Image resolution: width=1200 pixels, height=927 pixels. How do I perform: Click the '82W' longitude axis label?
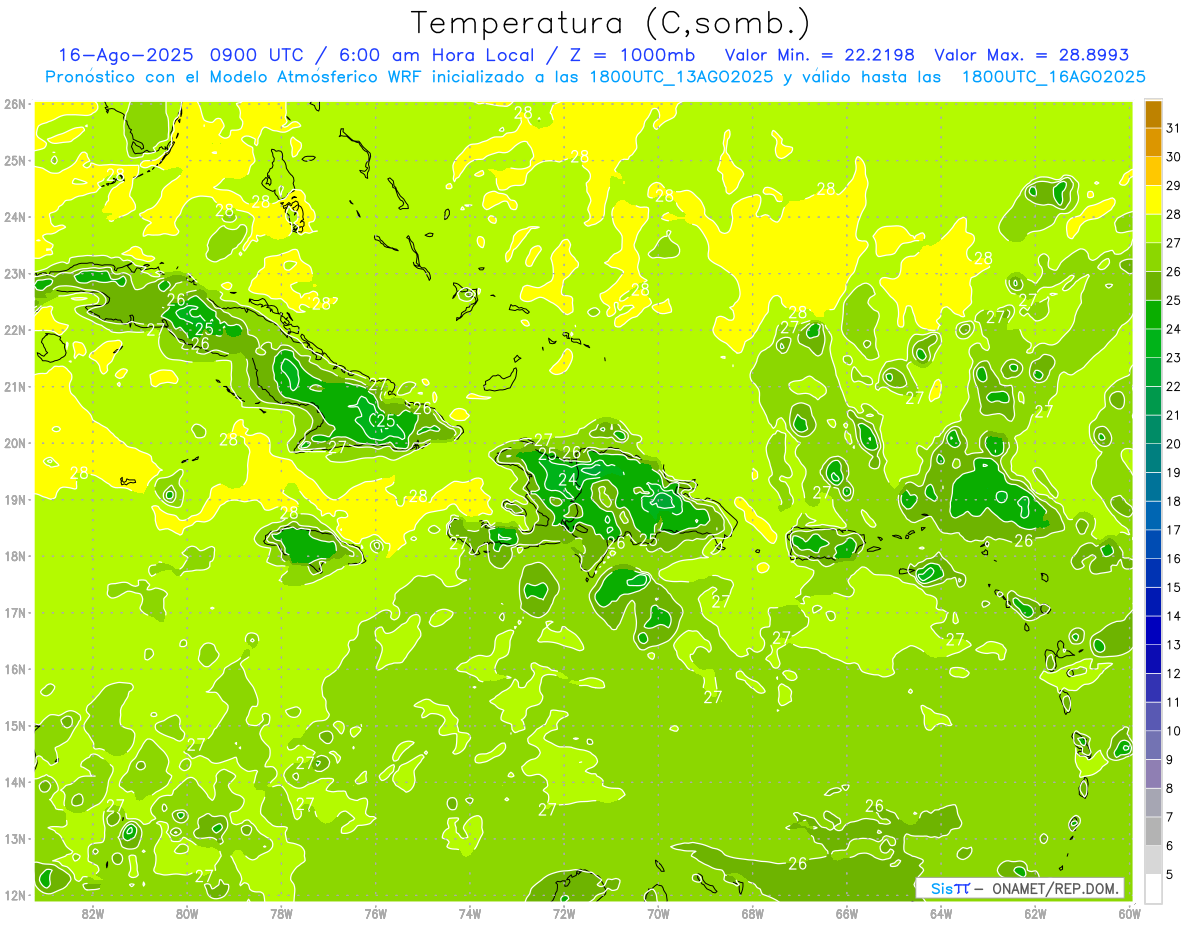(93, 914)
